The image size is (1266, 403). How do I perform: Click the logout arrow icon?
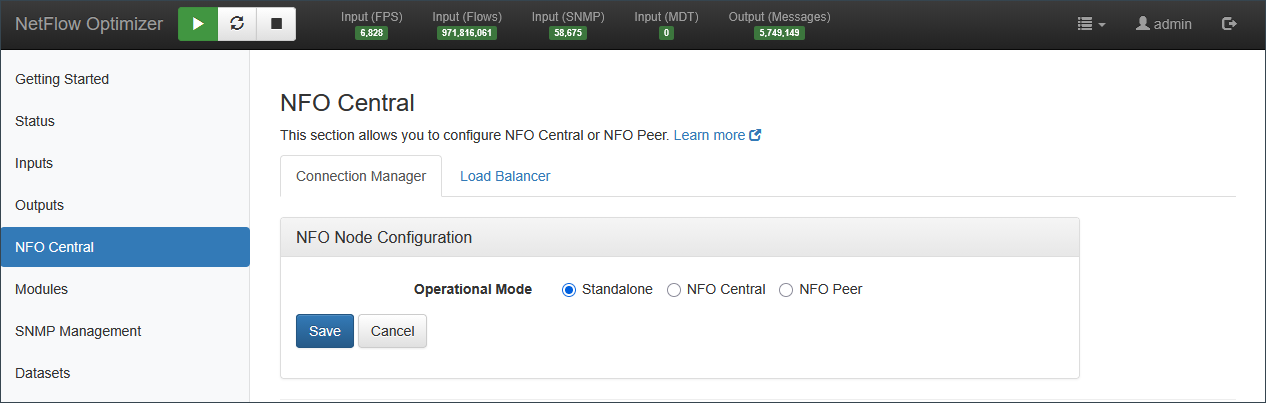tap(1229, 24)
